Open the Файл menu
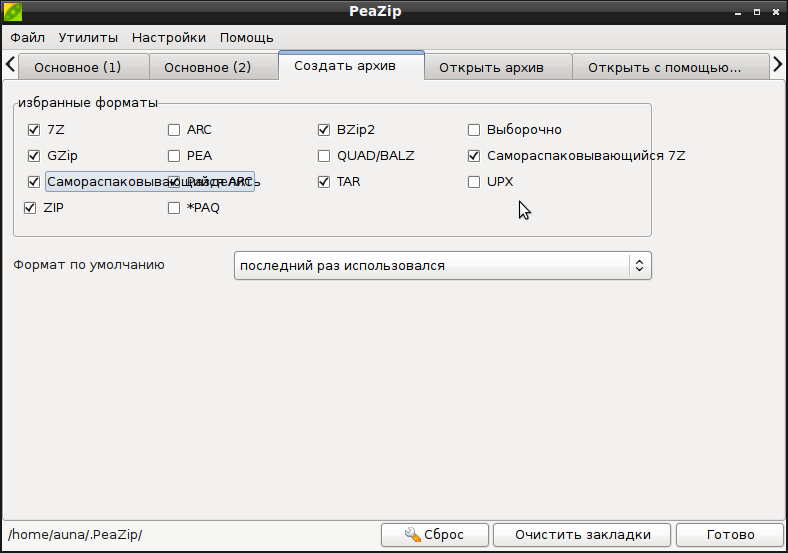The width and height of the screenshot is (788, 553). (28, 38)
